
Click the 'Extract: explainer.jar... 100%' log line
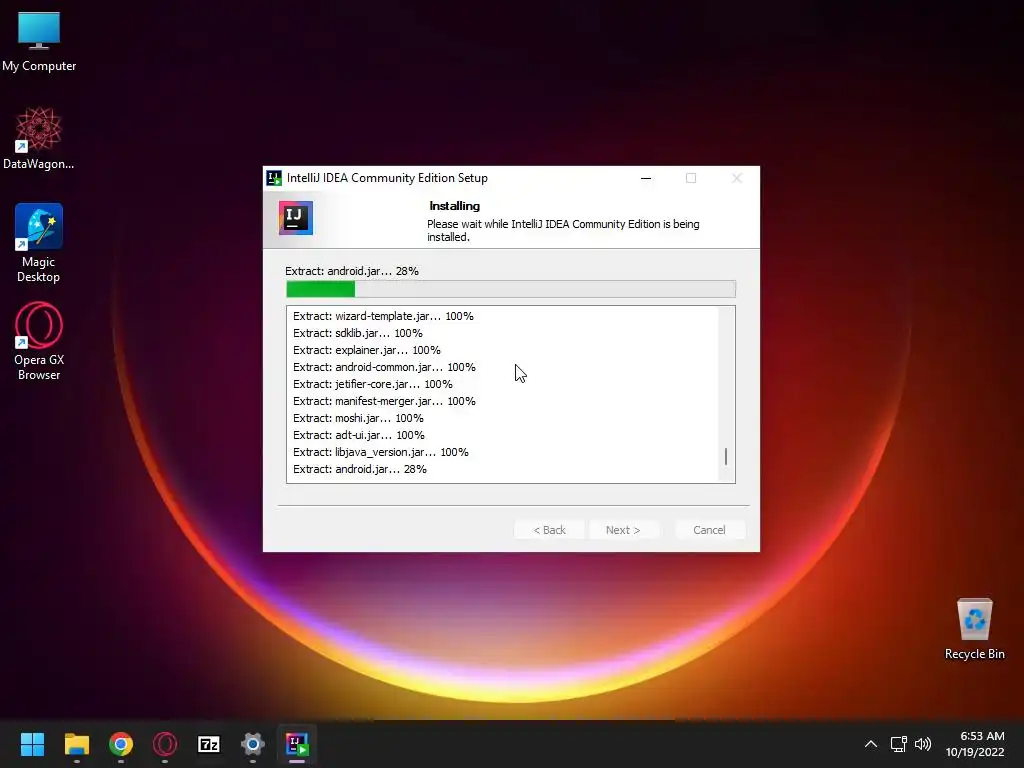(x=367, y=350)
